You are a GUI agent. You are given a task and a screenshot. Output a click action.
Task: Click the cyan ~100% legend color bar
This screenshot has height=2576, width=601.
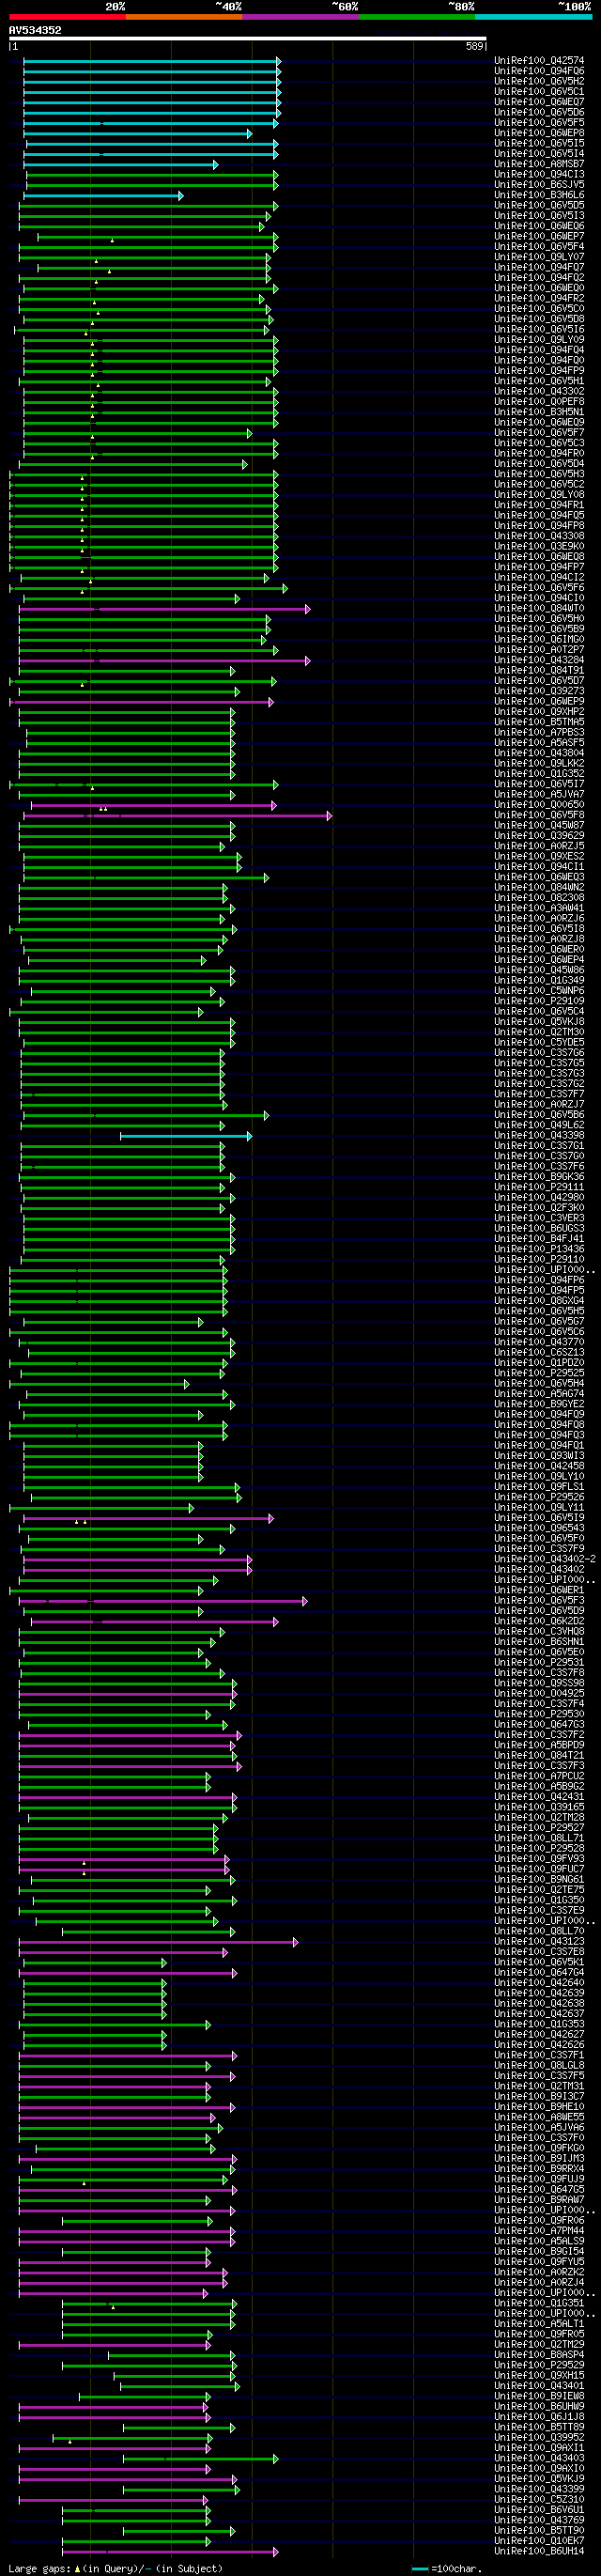(x=533, y=16)
